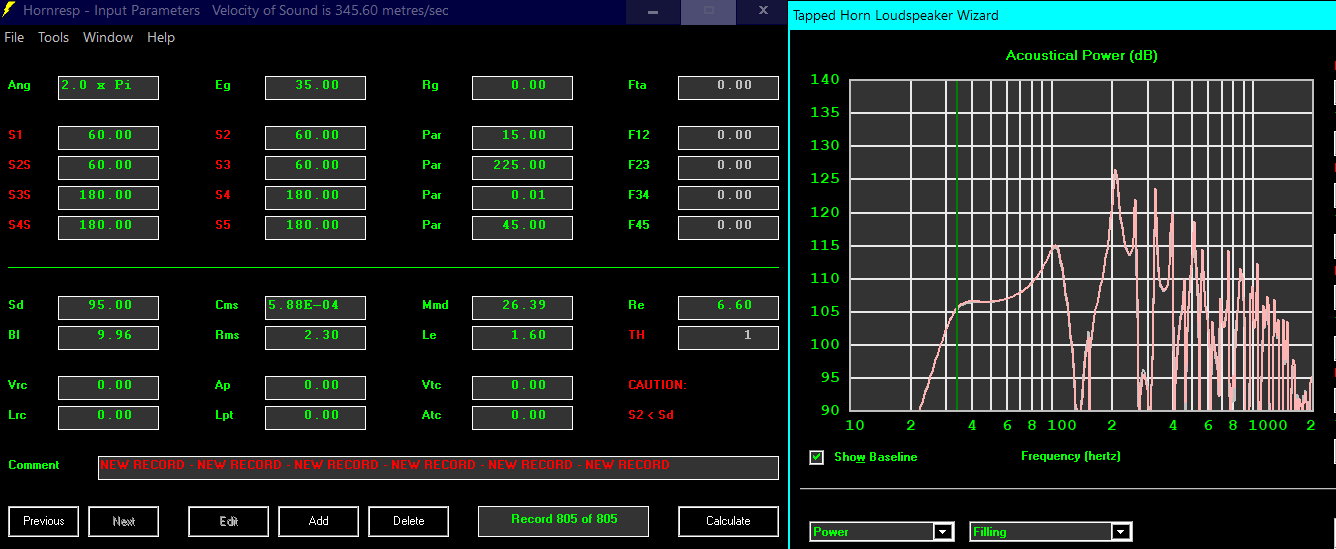The height and width of the screenshot is (549, 1336).
Task: Go to the Previous record
Action: [x=44, y=521]
